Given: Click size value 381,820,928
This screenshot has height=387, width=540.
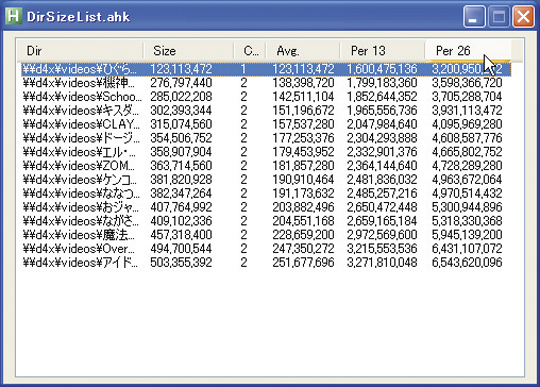Looking at the screenshot, I should point(181,179).
